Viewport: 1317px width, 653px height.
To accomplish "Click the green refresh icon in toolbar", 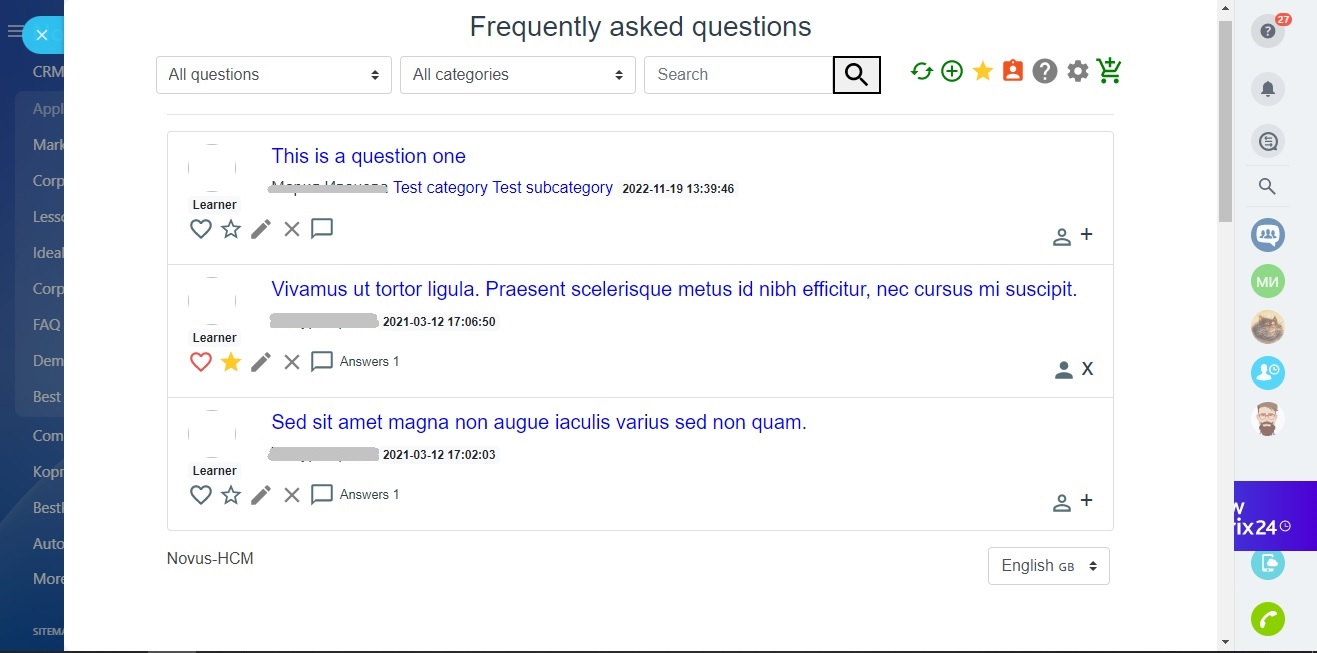I will tap(921, 71).
